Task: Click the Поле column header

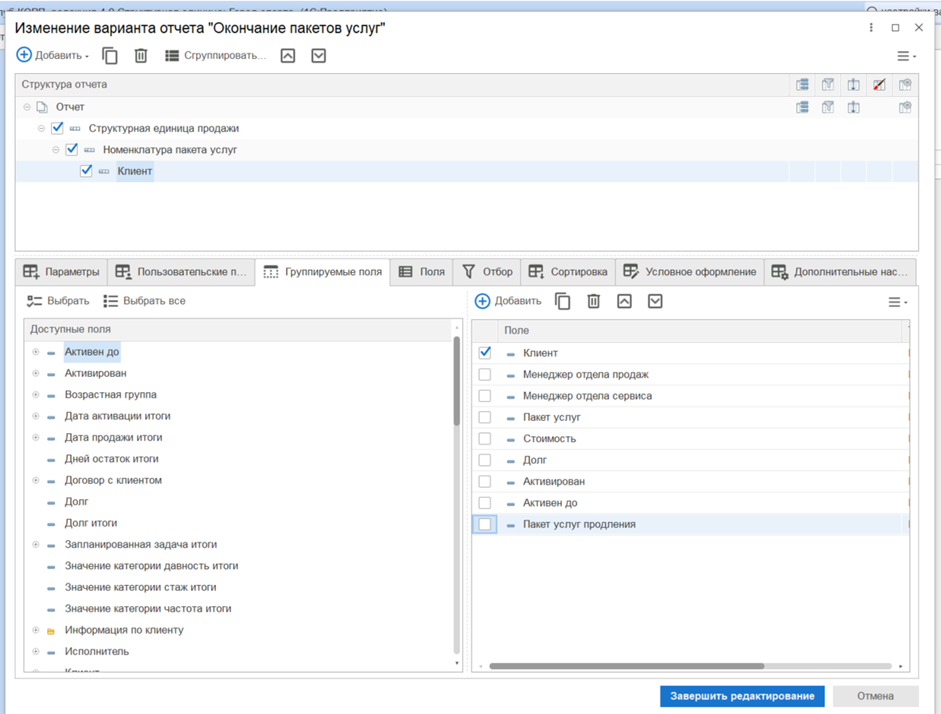Action: click(700, 331)
